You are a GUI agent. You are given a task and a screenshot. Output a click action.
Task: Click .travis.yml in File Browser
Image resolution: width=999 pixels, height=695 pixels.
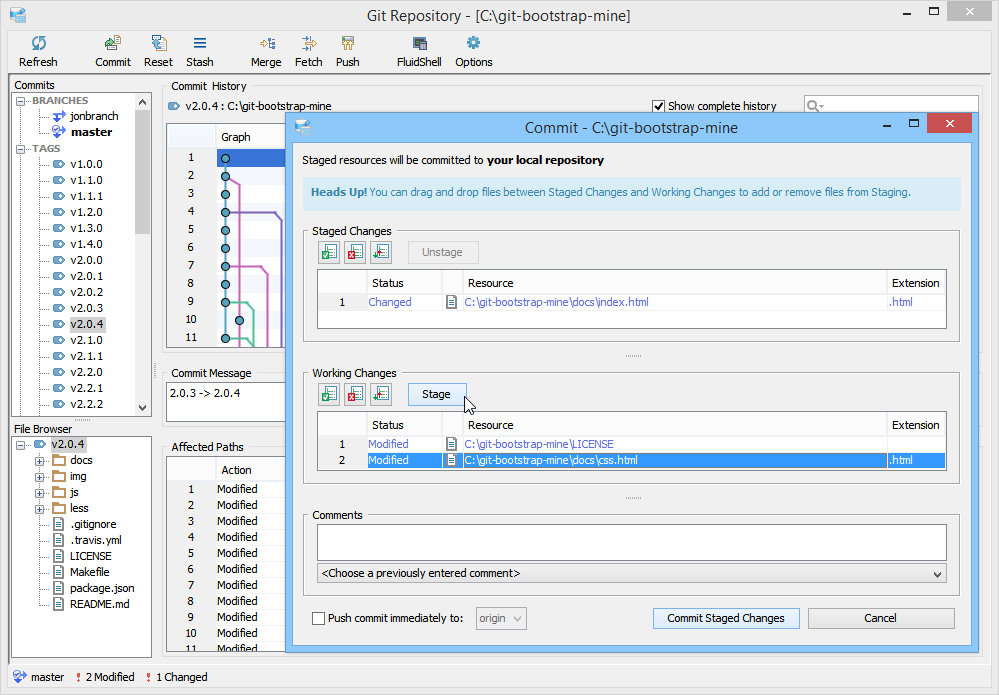click(x=96, y=540)
